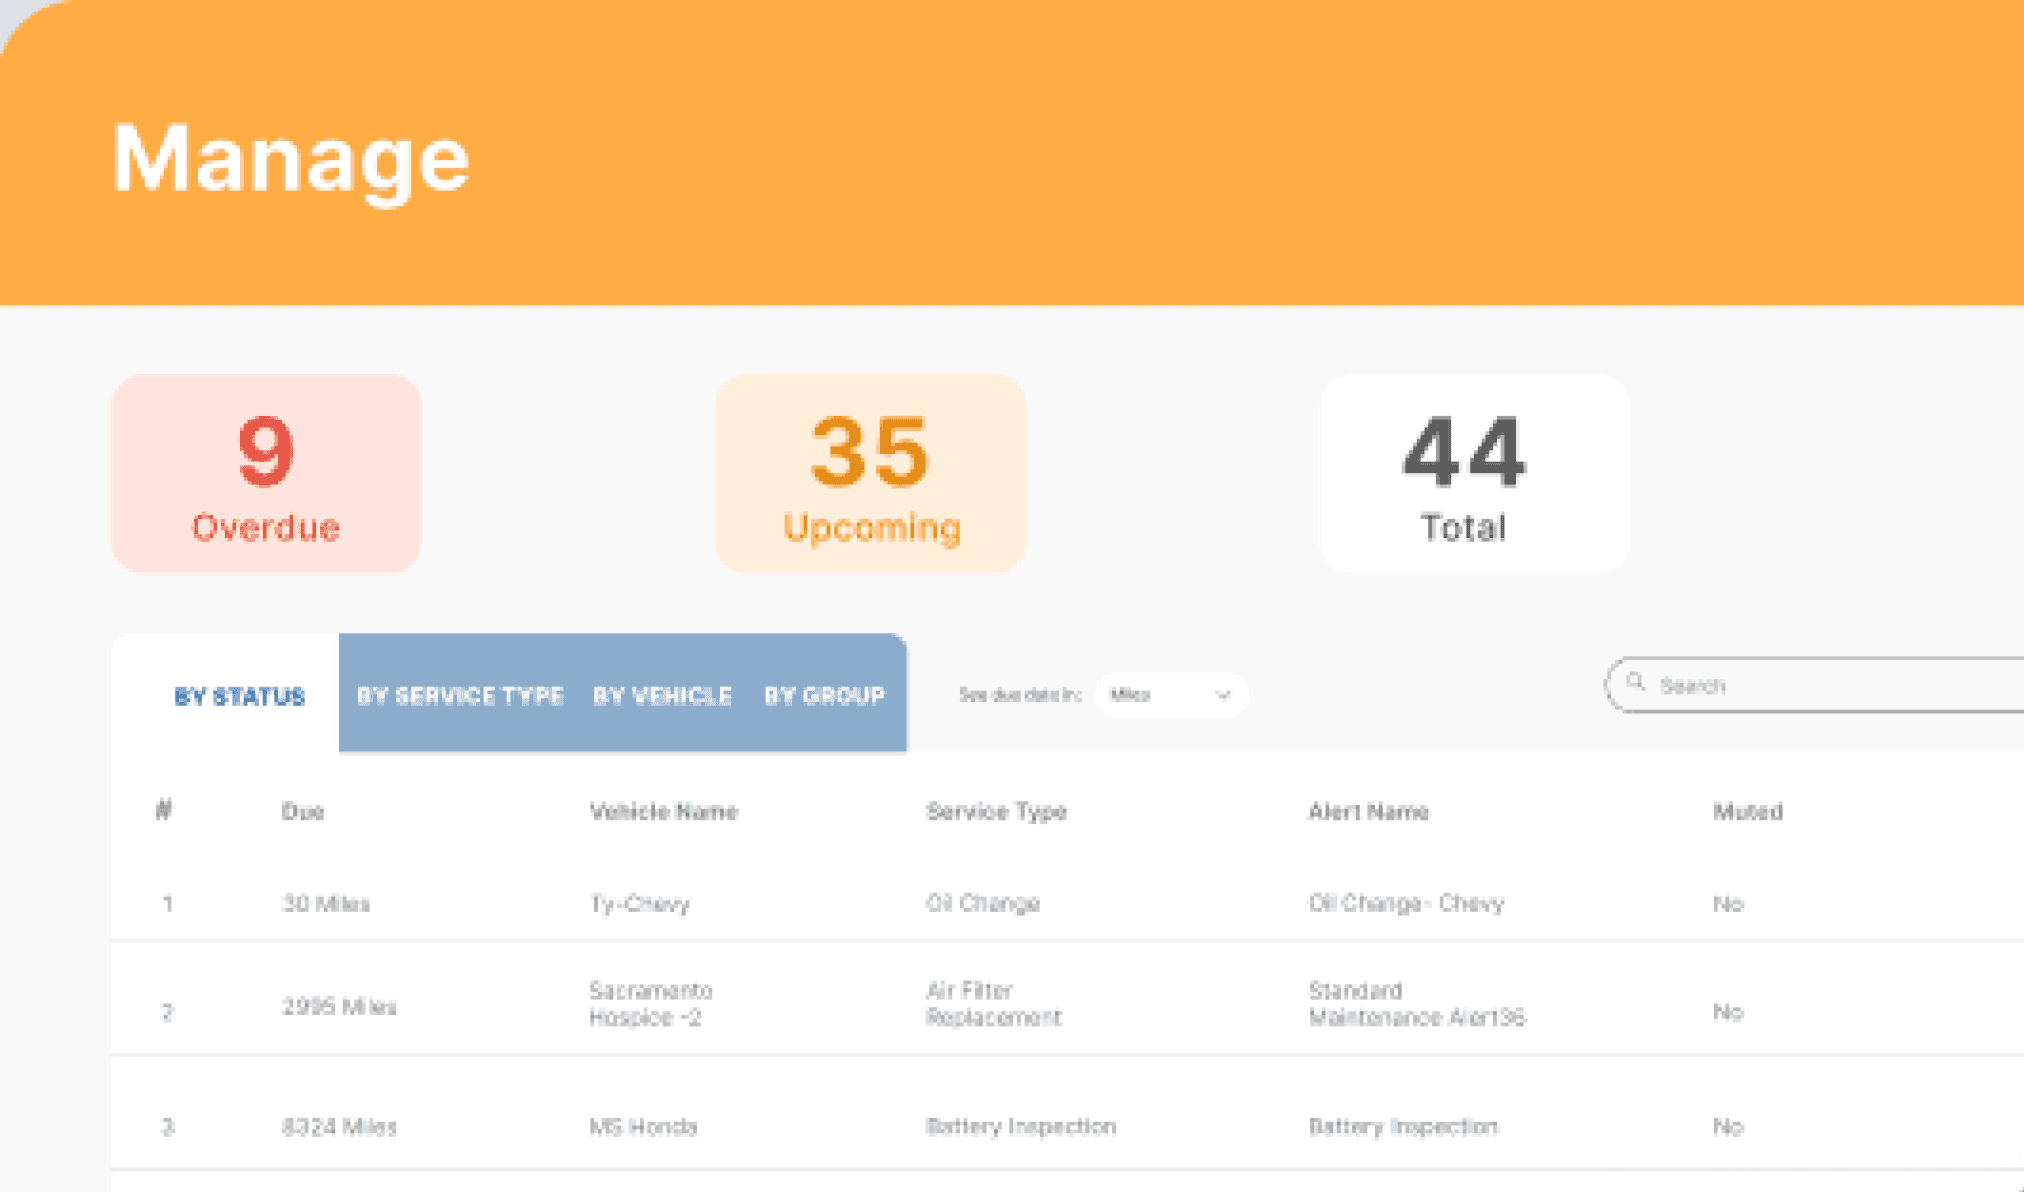Sort by Alert Name column header
The height and width of the screenshot is (1192, 2024).
[x=1368, y=811]
